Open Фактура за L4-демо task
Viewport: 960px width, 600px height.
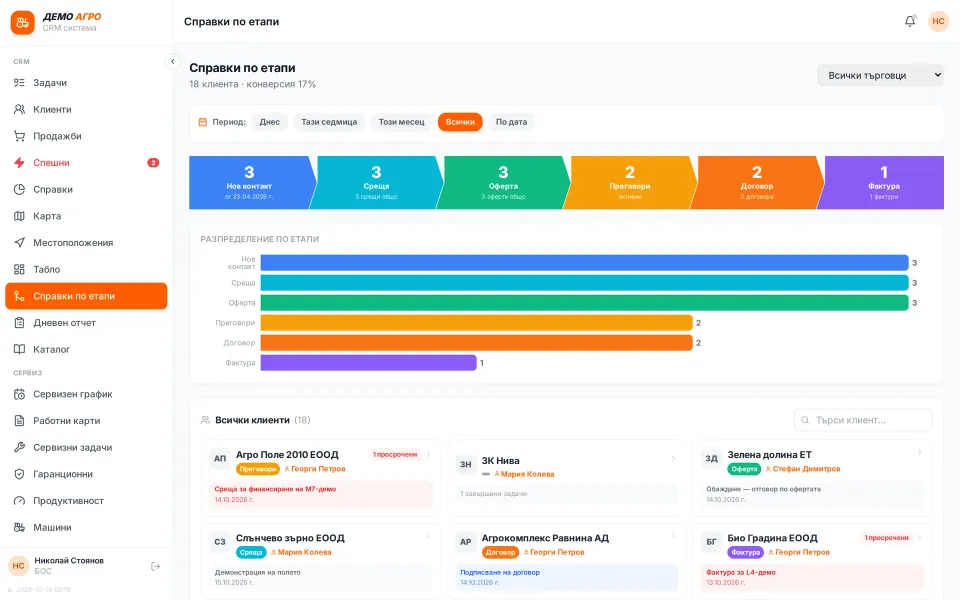pos(812,577)
